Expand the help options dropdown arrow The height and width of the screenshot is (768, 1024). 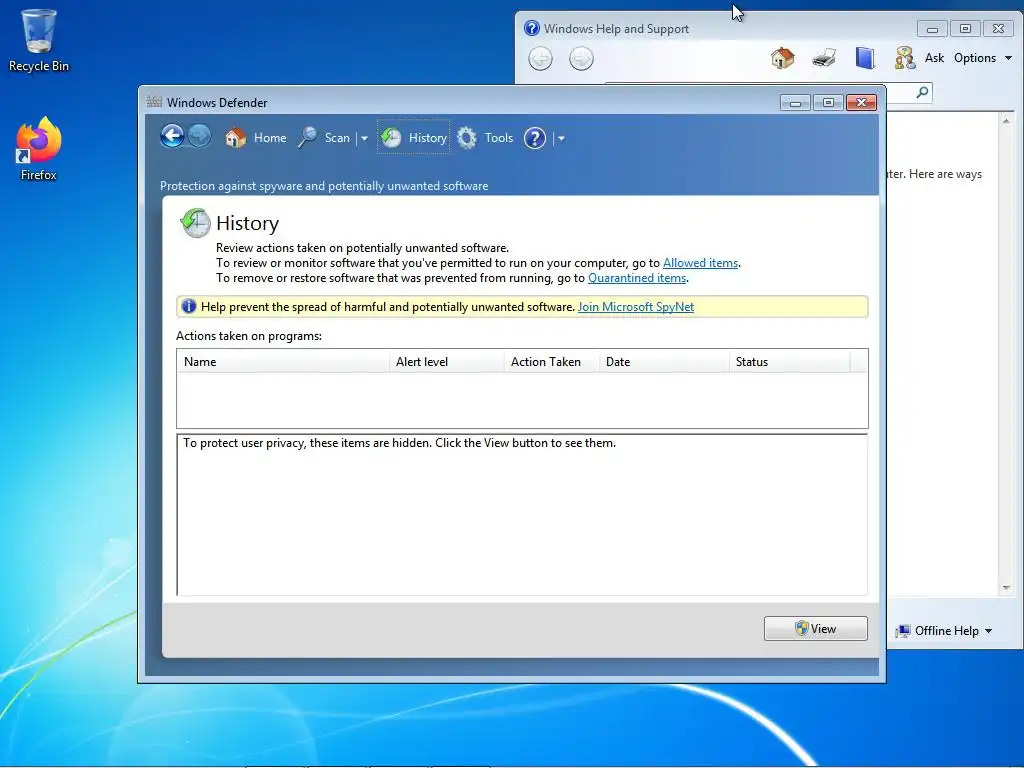(x=561, y=138)
